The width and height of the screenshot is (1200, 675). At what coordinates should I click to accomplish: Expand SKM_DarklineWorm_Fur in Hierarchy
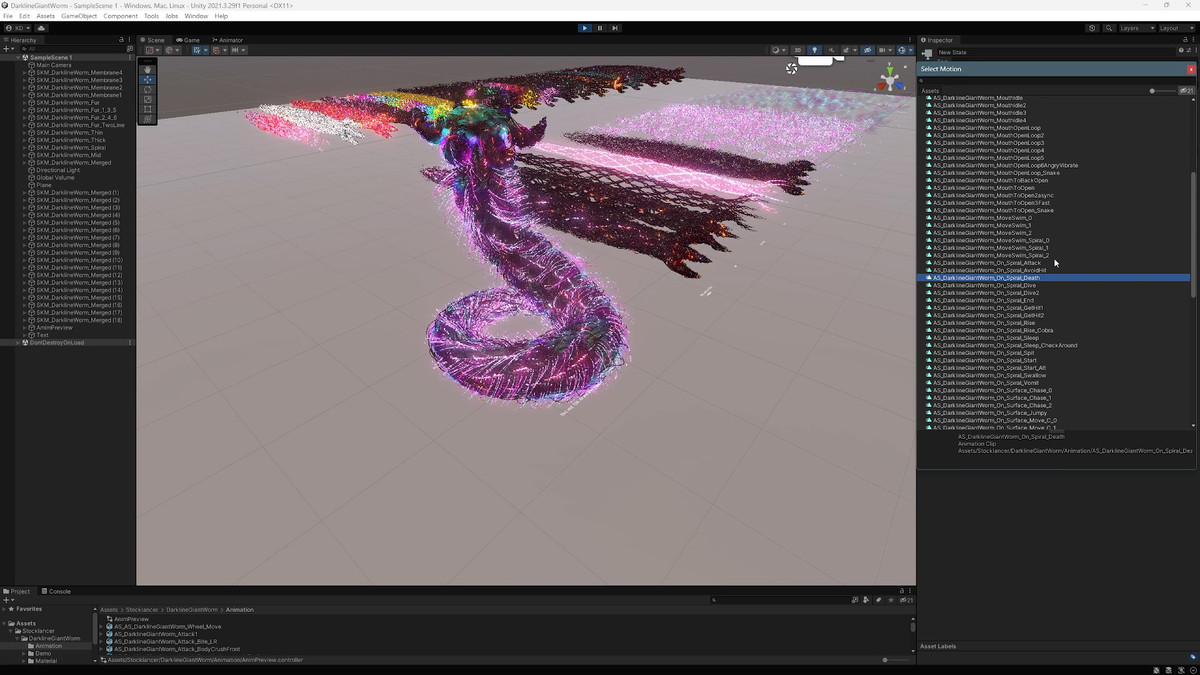coord(25,103)
